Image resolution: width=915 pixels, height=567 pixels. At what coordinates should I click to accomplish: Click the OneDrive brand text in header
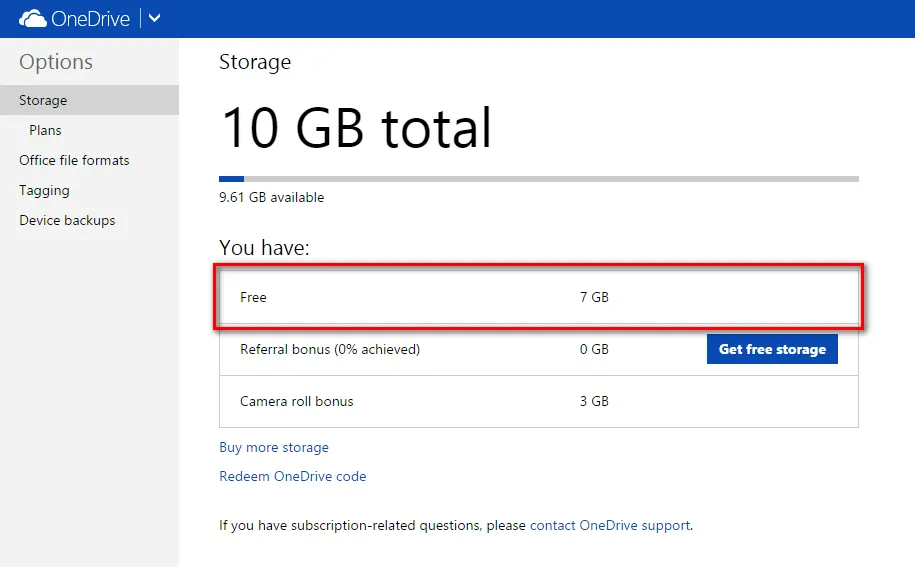(90, 19)
